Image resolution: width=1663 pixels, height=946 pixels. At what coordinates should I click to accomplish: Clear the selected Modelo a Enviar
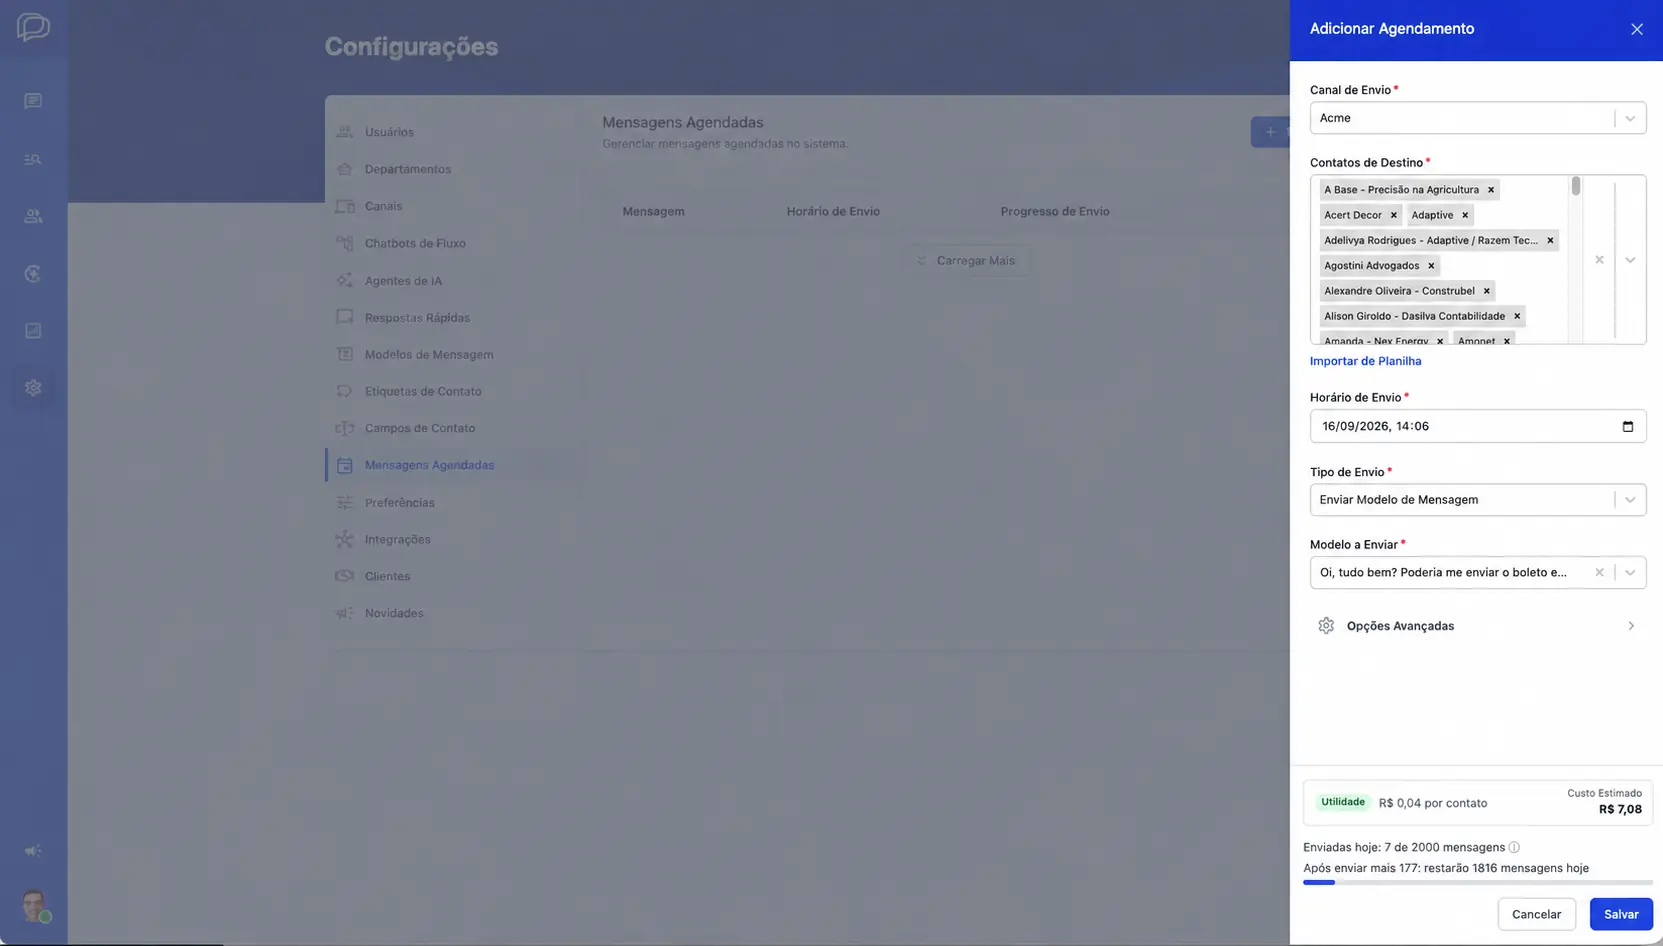(1599, 573)
